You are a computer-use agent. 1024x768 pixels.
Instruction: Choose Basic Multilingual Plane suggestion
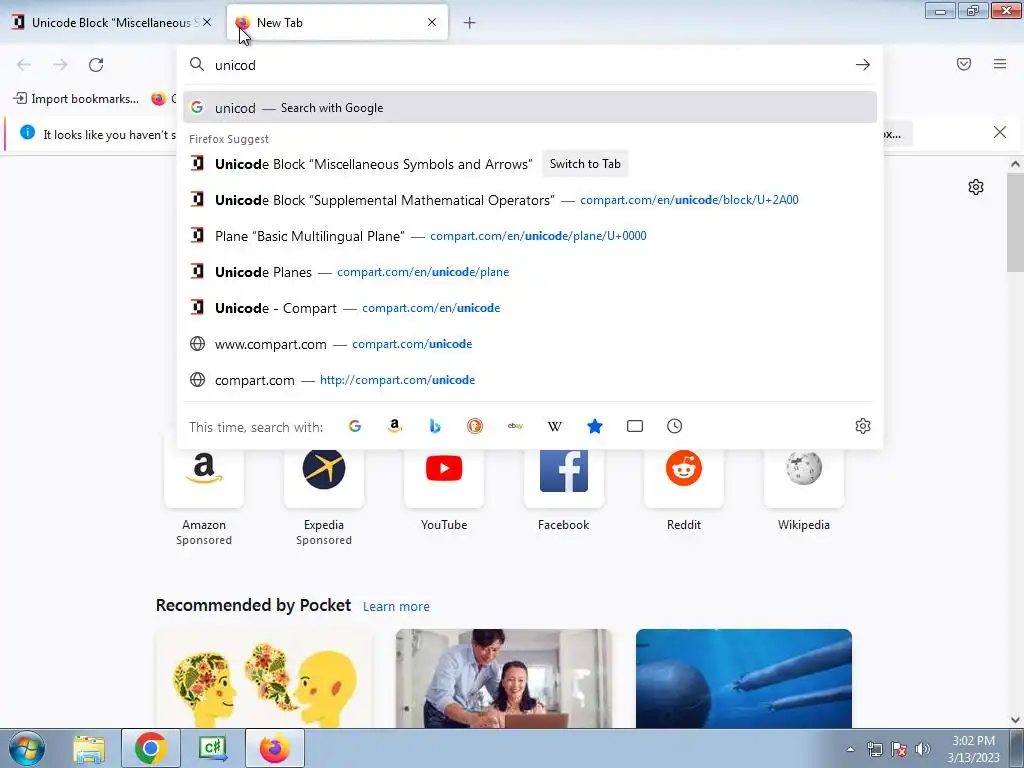[530, 236]
